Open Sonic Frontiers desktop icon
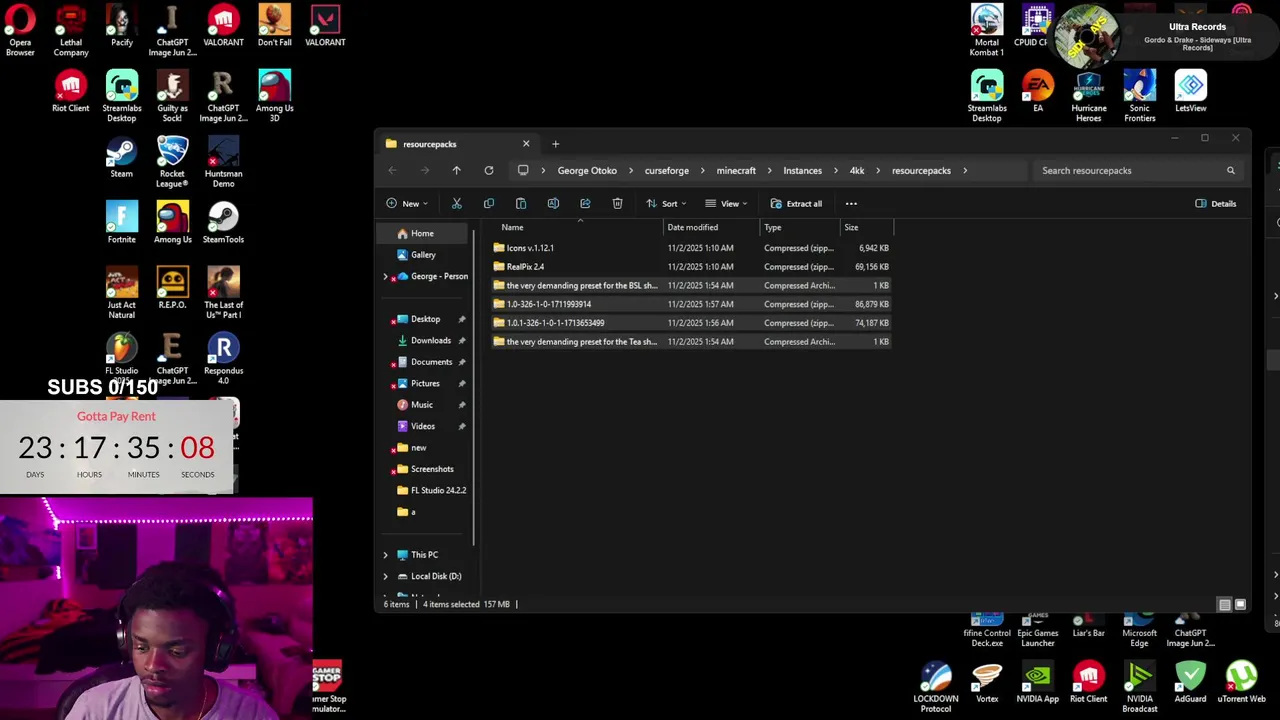The height and width of the screenshot is (720, 1280). [x=1139, y=97]
